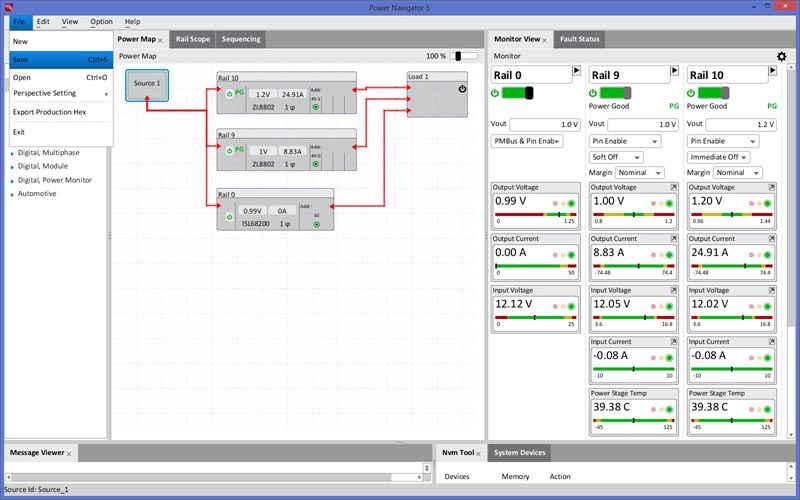Pop out Rail 9 Output Current widget
This screenshot has width=800, height=500.
click(x=674, y=239)
